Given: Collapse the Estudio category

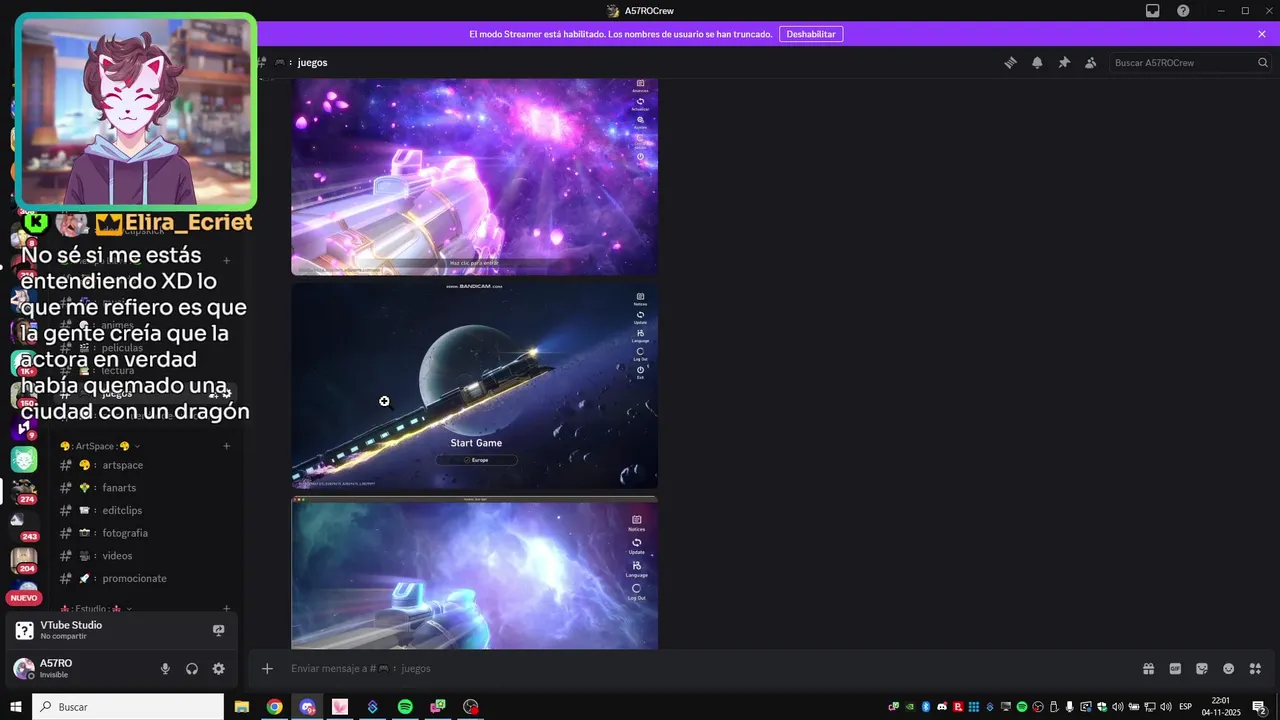Looking at the screenshot, I should (x=96, y=608).
